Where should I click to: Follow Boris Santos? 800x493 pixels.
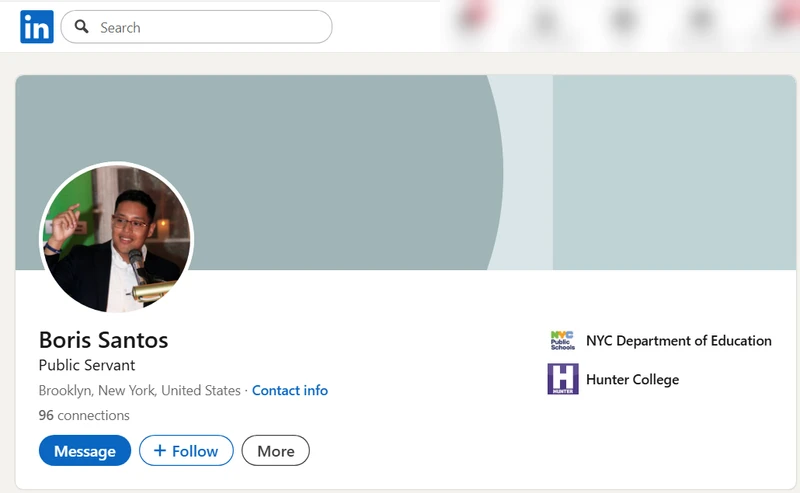(x=186, y=451)
